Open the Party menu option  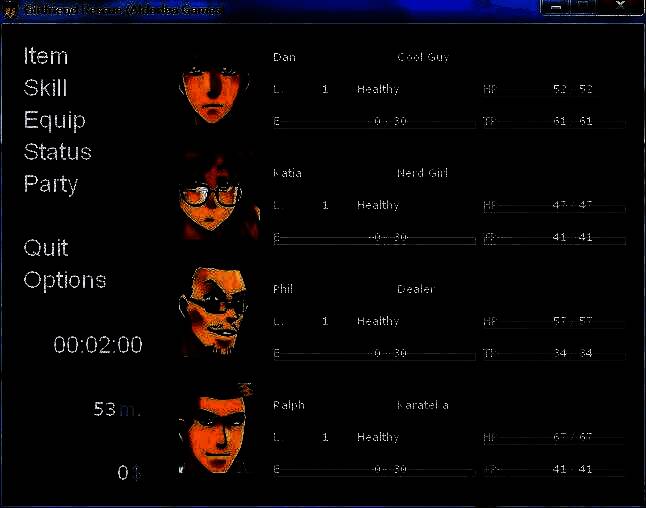click(x=51, y=184)
